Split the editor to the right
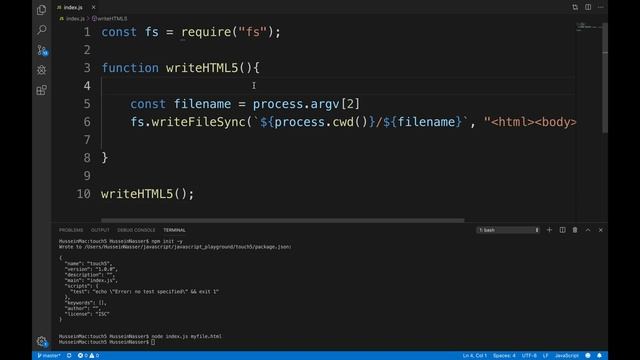The width and height of the screenshot is (640, 360). (588, 7)
